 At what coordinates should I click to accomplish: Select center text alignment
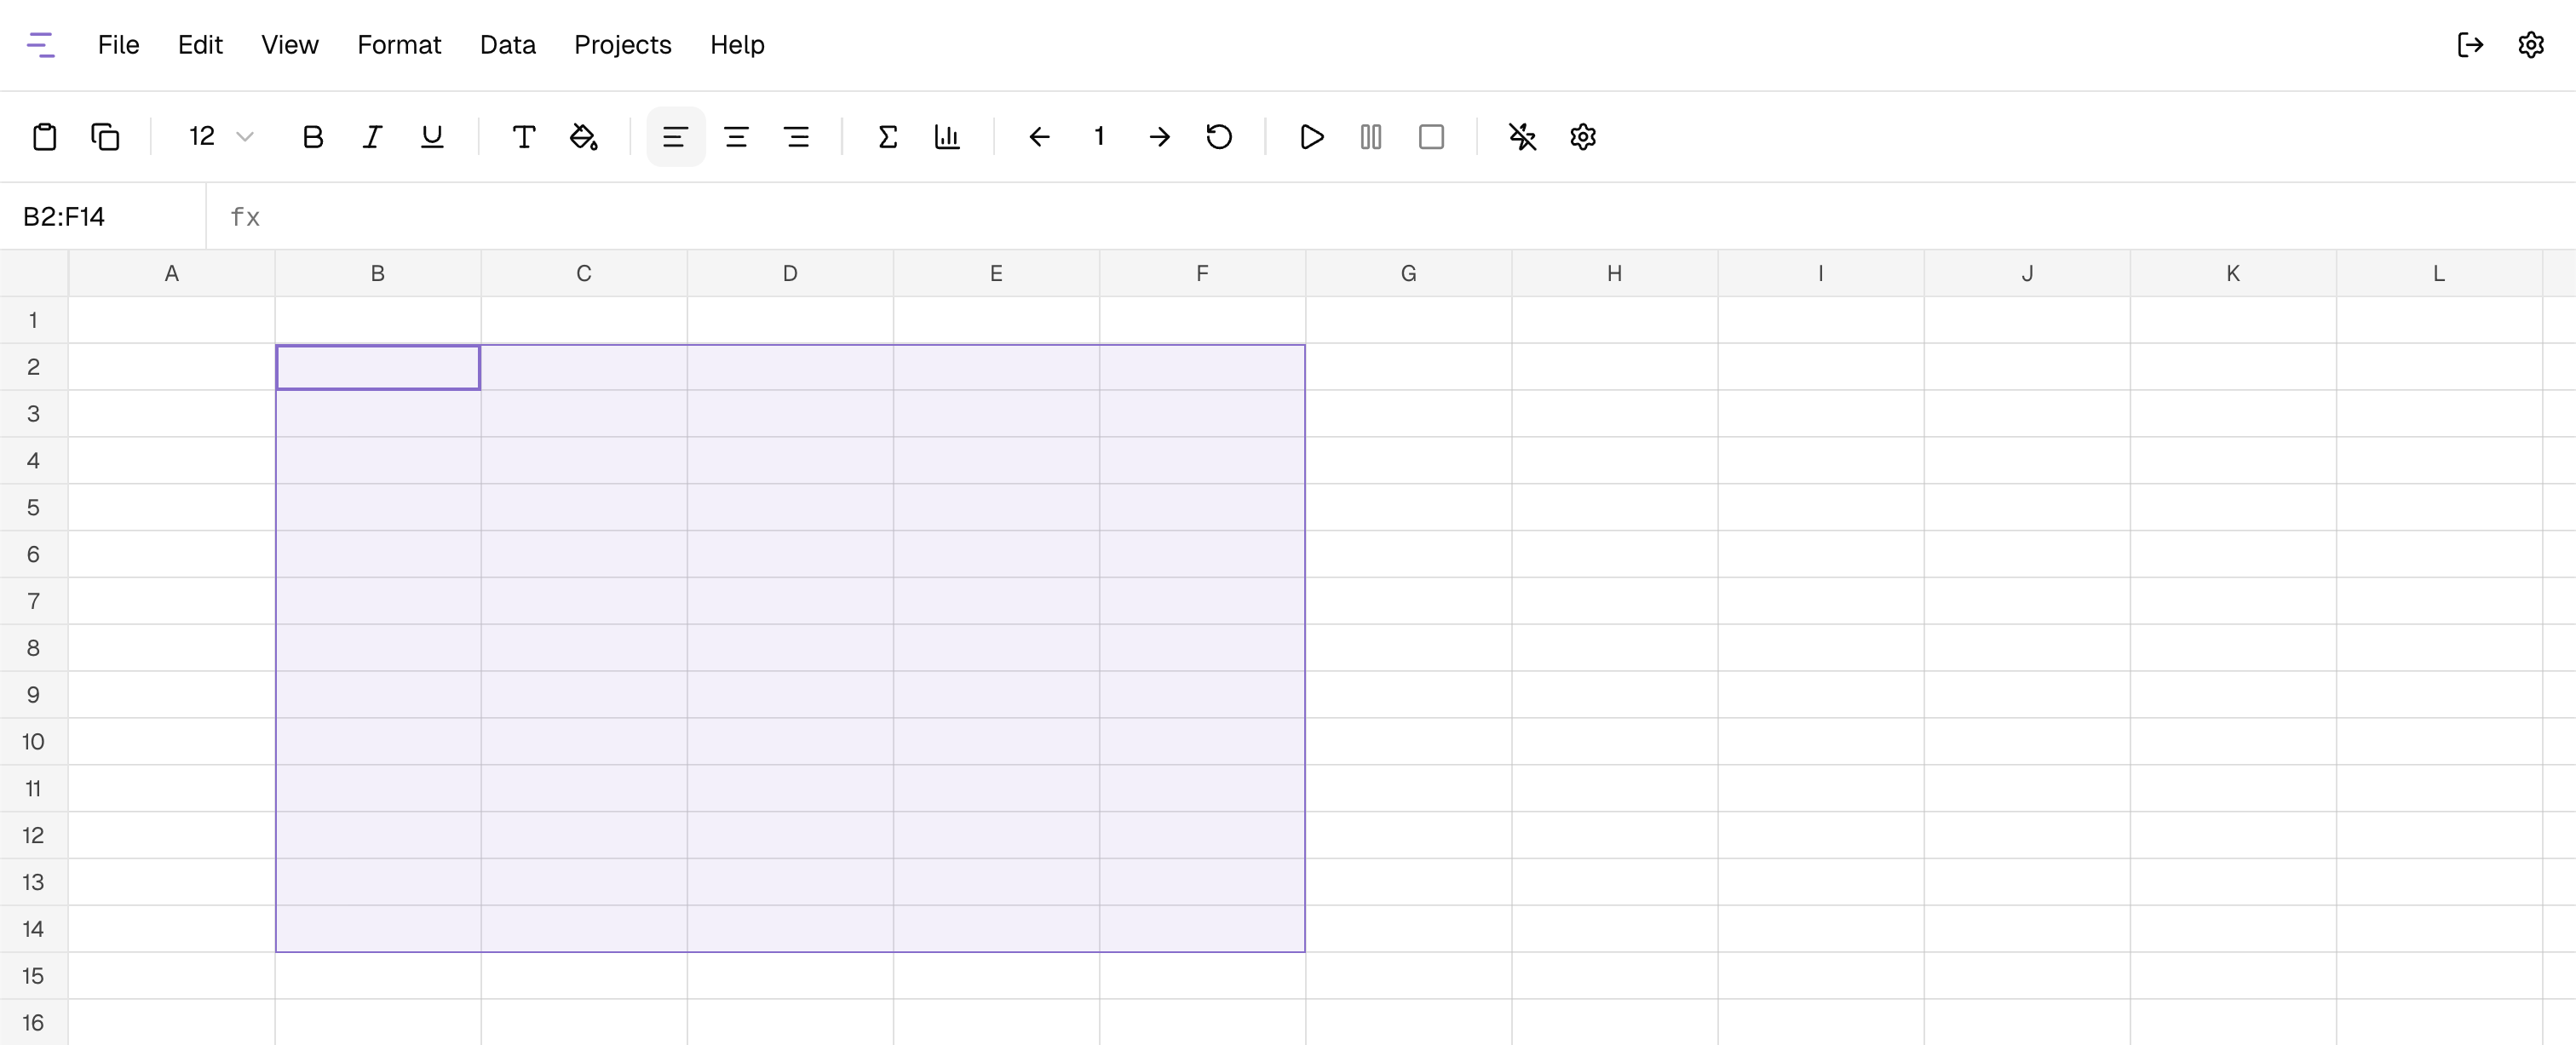(736, 137)
